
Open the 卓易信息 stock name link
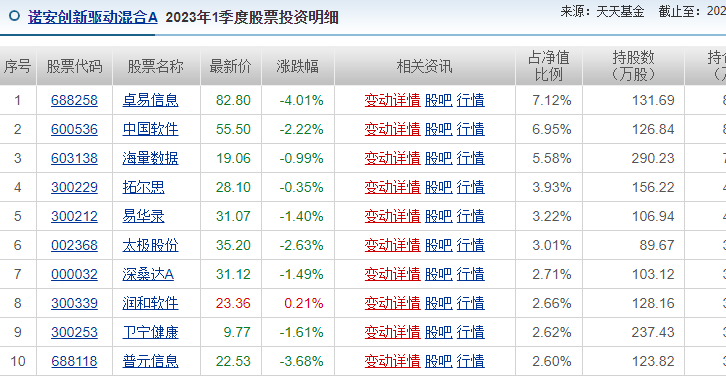pyautogui.click(x=150, y=100)
